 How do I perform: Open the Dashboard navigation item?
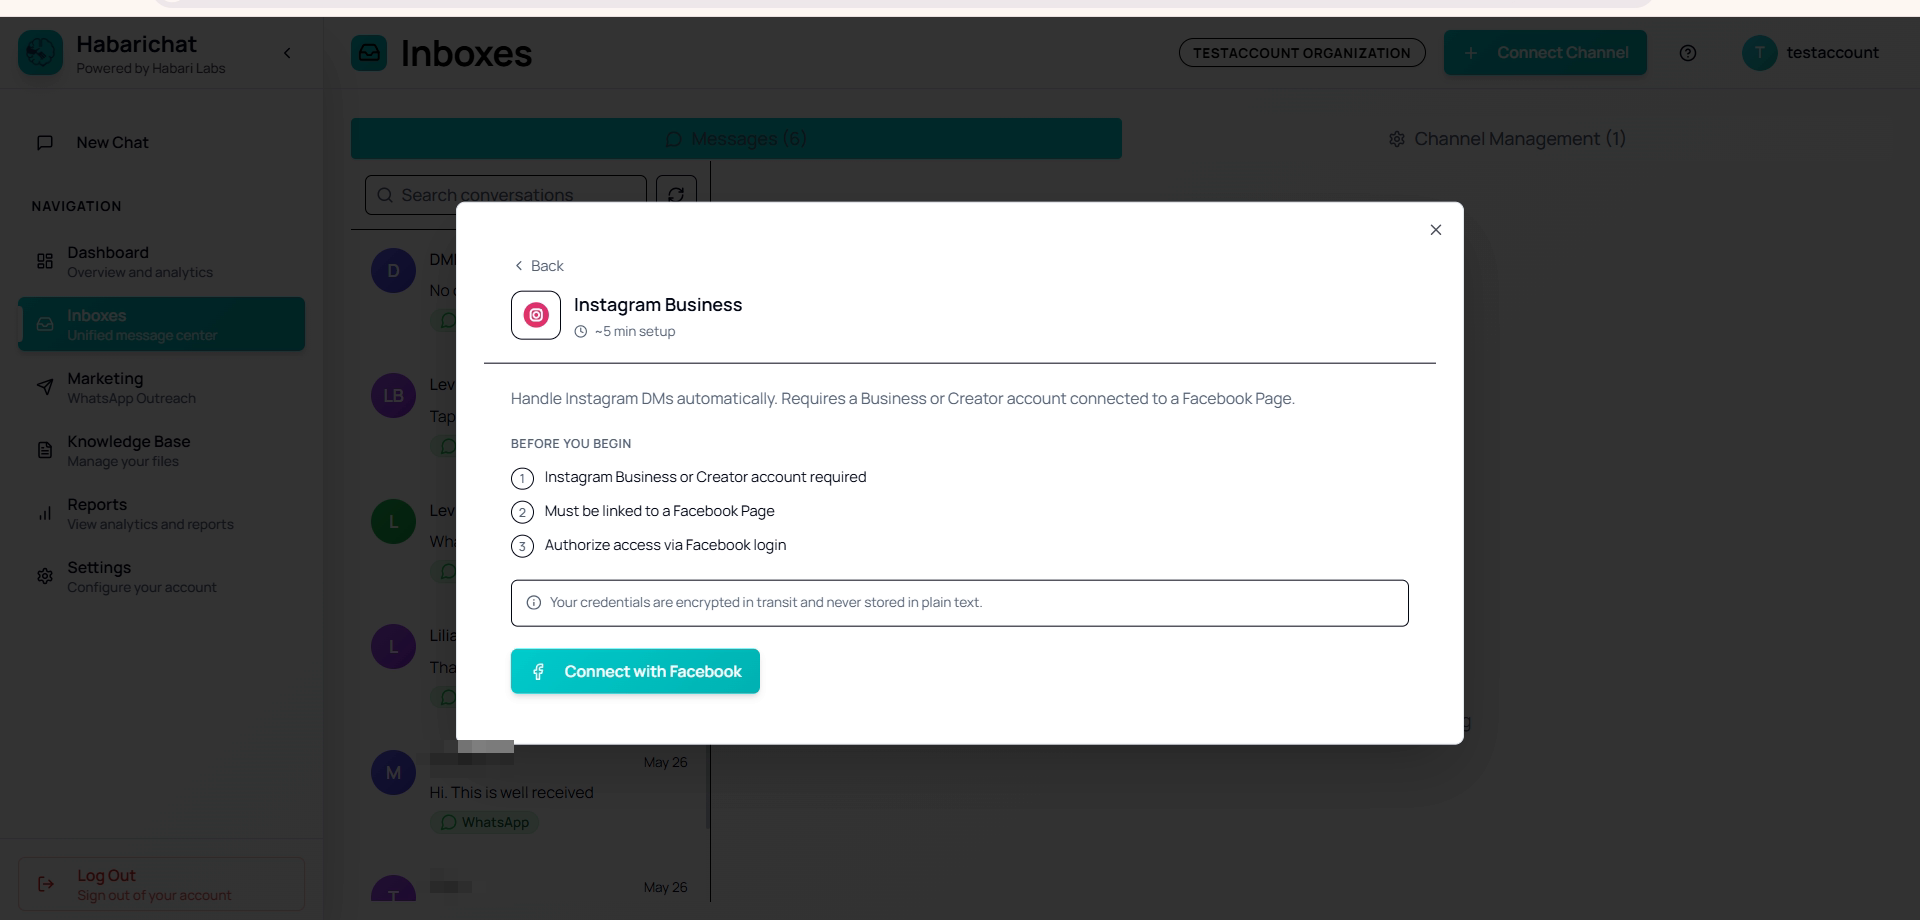[x=161, y=261]
